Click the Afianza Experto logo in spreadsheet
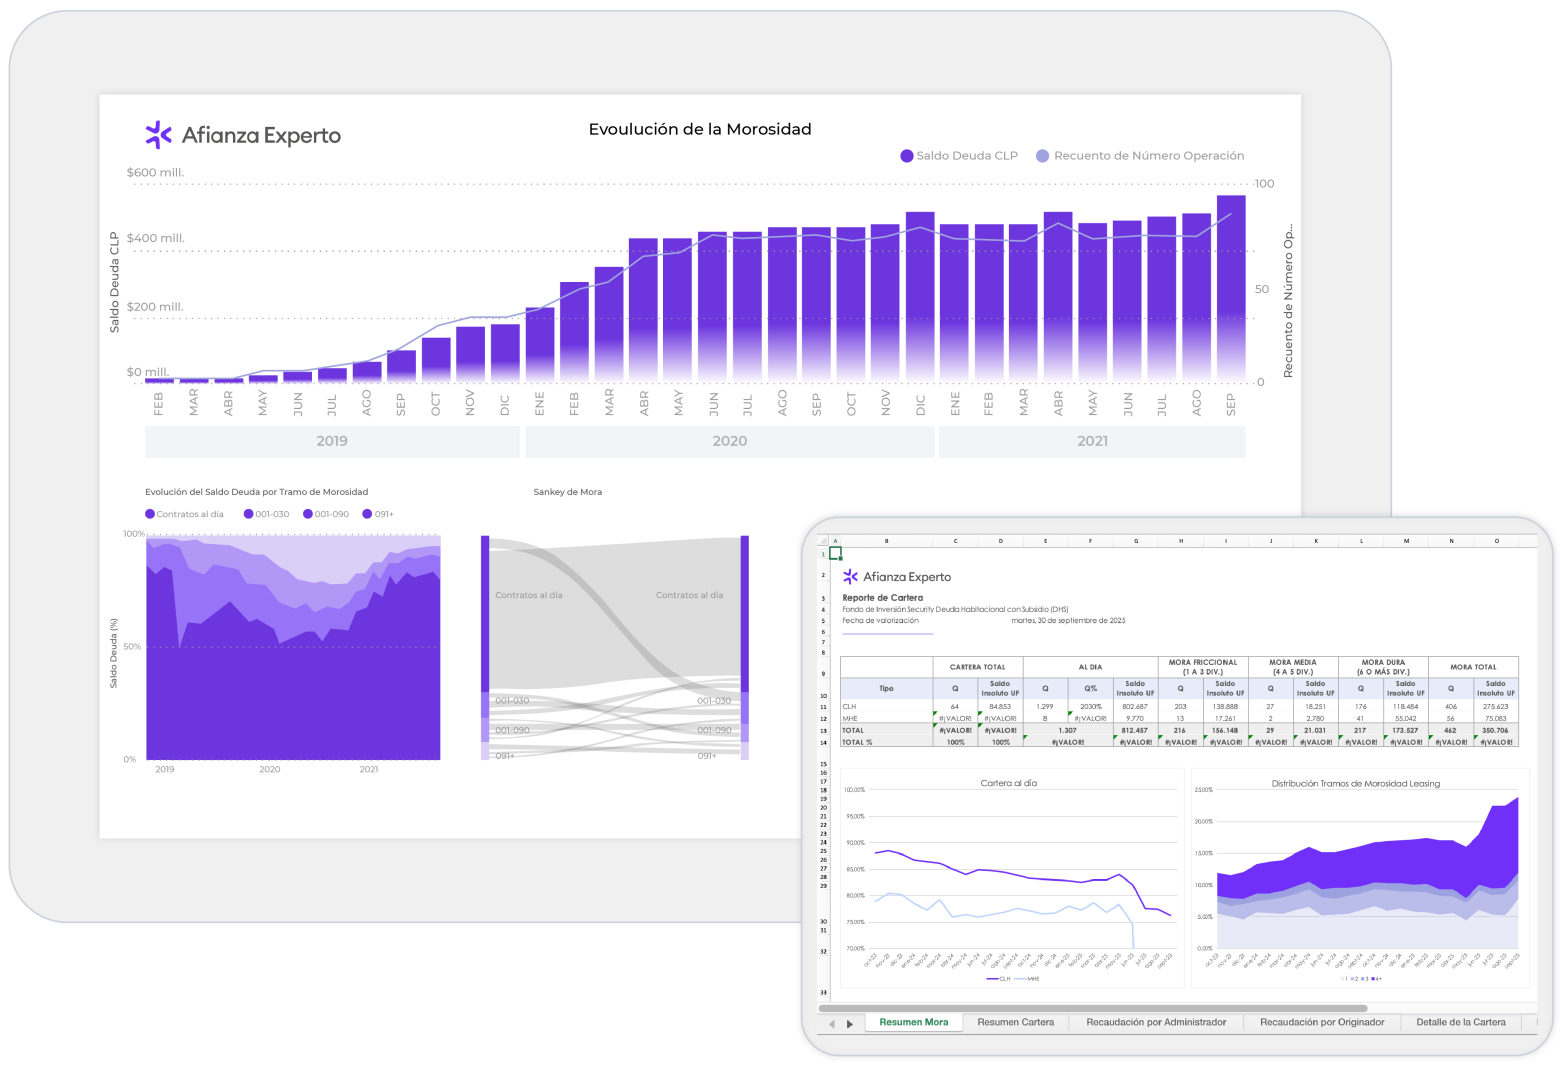1560x1065 pixels. [897, 577]
